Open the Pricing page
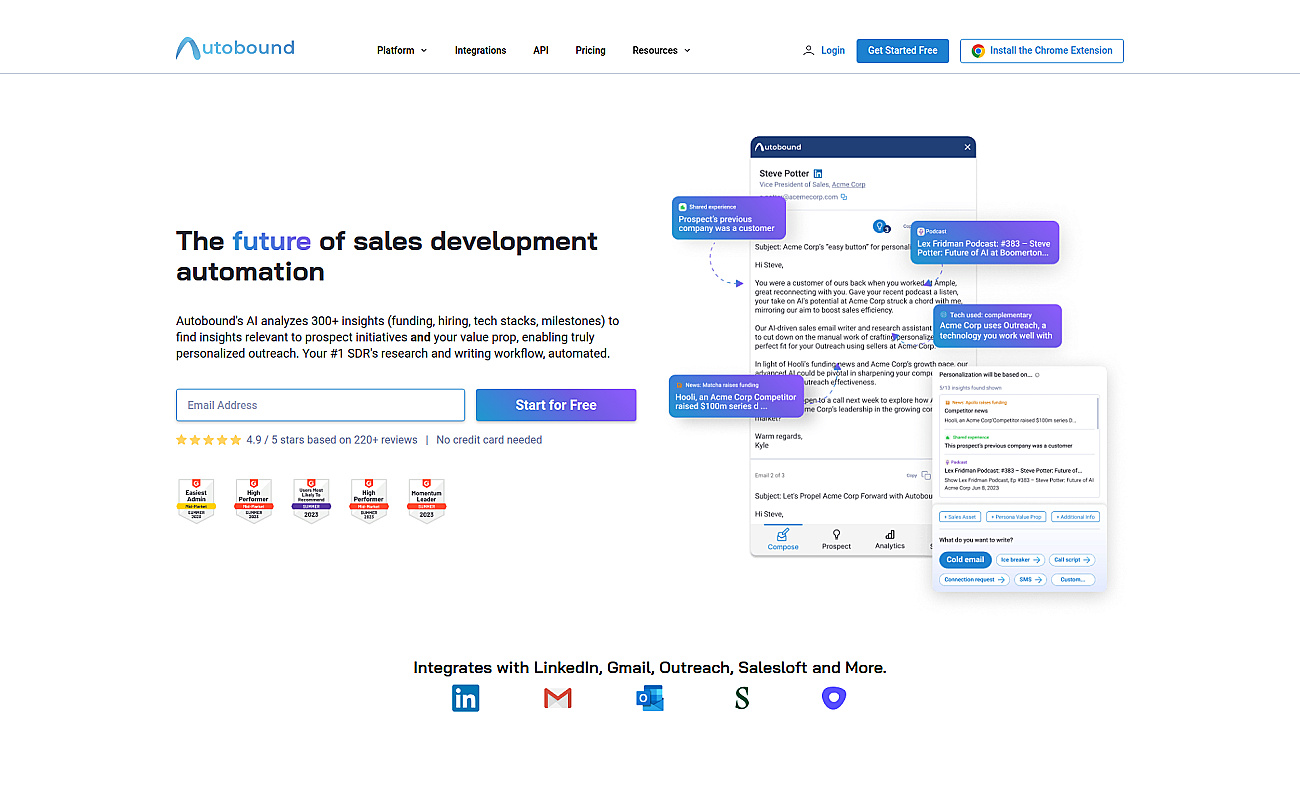 coord(590,50)
